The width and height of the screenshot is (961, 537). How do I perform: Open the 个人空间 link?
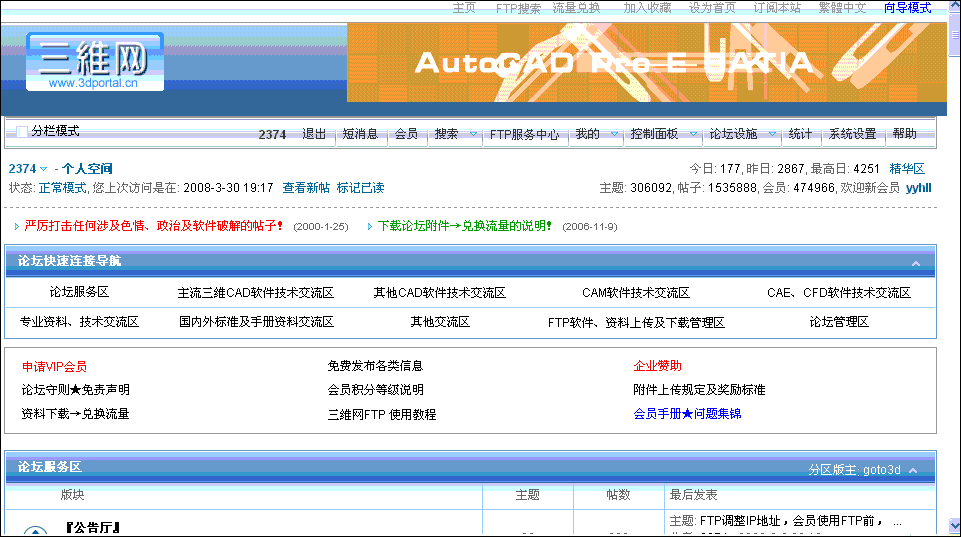(87, 169)
